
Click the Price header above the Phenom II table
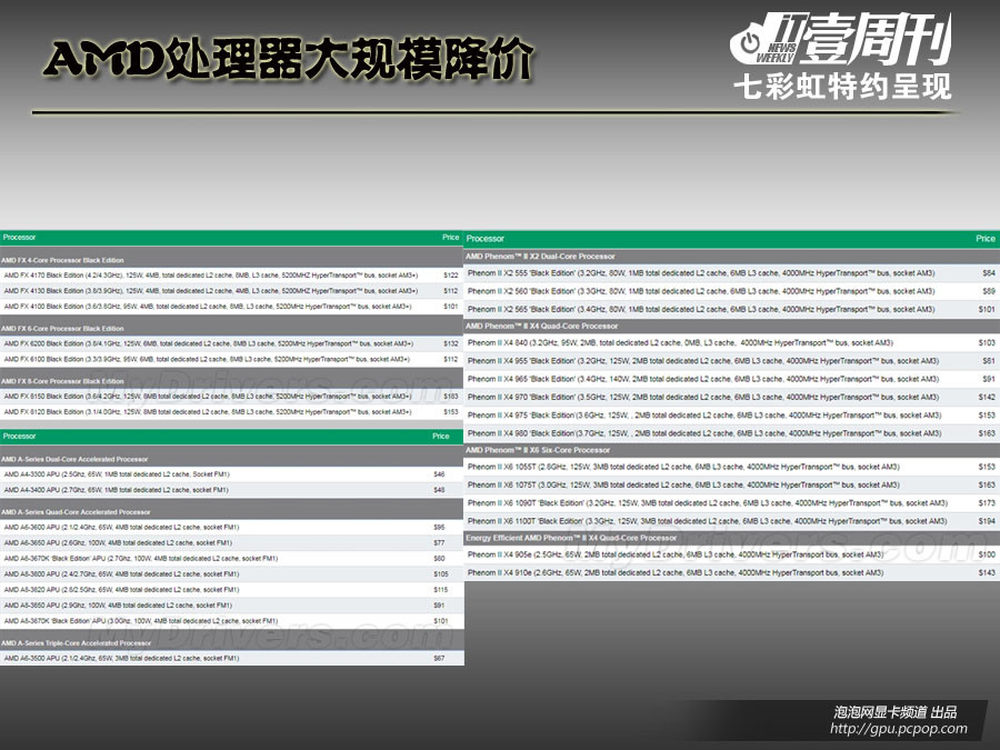point(985,239)
